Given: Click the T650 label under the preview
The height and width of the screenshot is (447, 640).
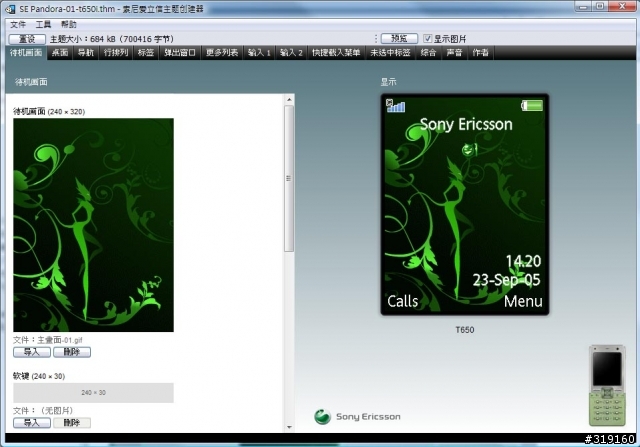Looking at the screenshot, I should (x=465, y=330).
